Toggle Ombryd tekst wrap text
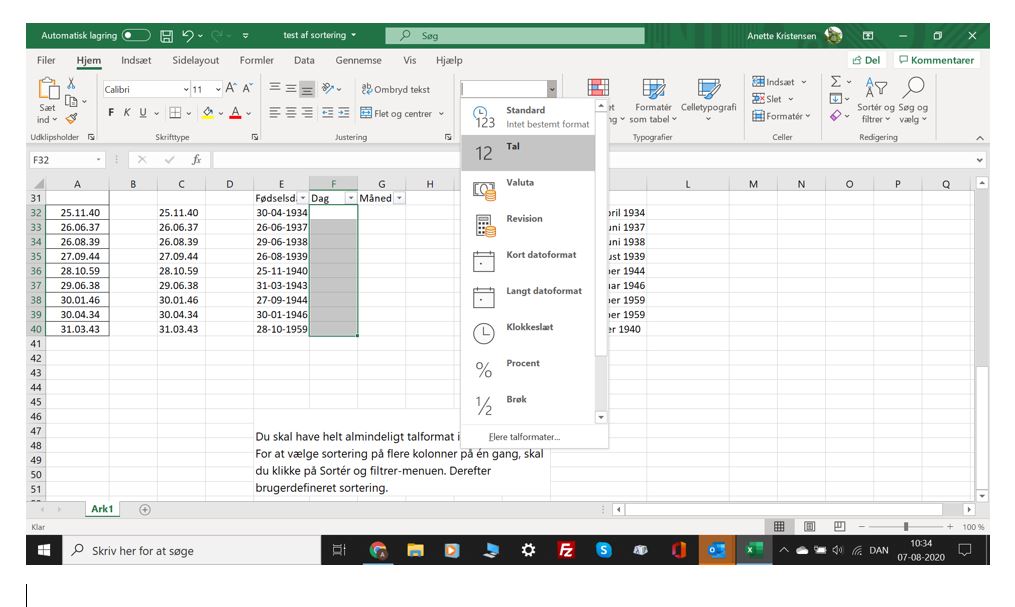Viewport: 1015px width, 607px height. tap(396, 89)
